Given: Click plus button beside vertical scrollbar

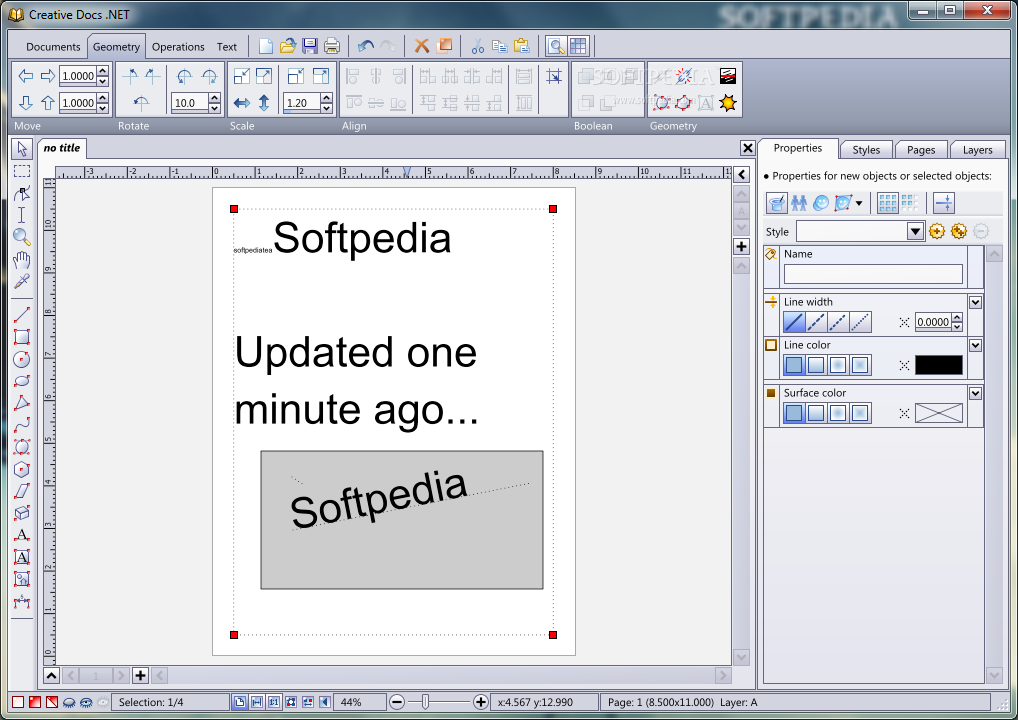Looking at the screenshot, I should point(741,246).
